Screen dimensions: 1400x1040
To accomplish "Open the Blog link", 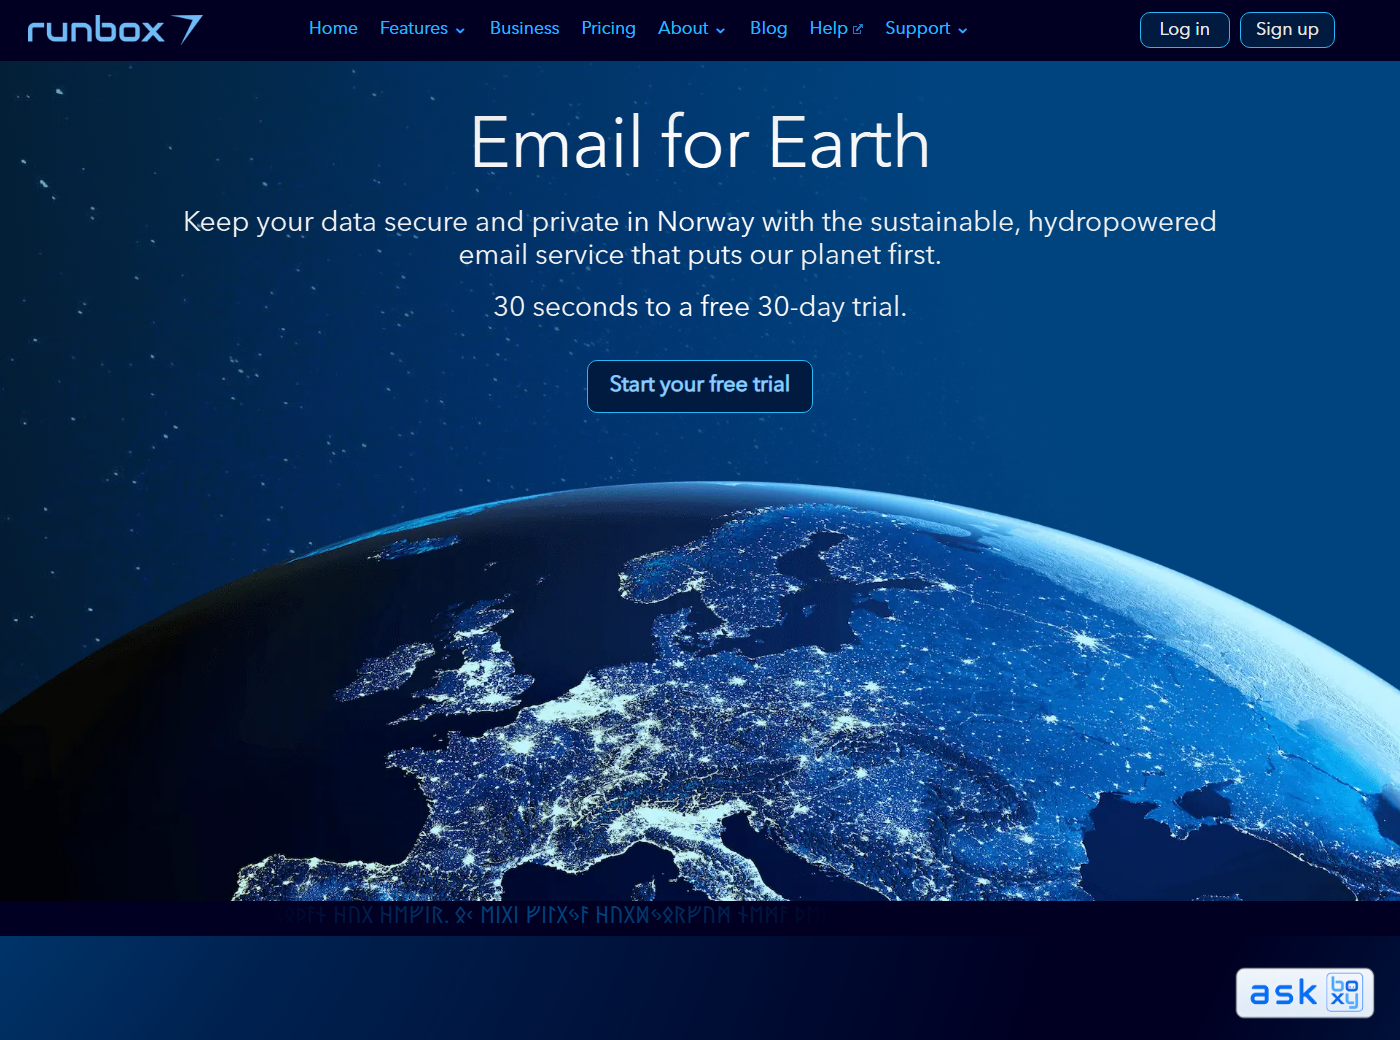I will coord(768,28).
